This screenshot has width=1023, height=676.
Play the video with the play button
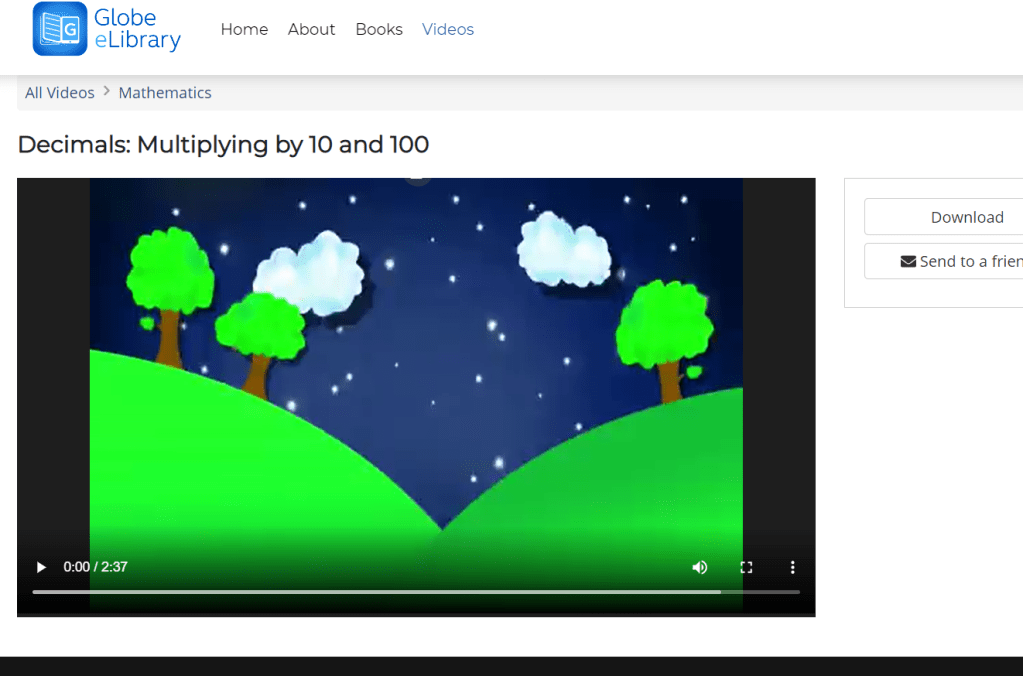(x=41, y=567)
